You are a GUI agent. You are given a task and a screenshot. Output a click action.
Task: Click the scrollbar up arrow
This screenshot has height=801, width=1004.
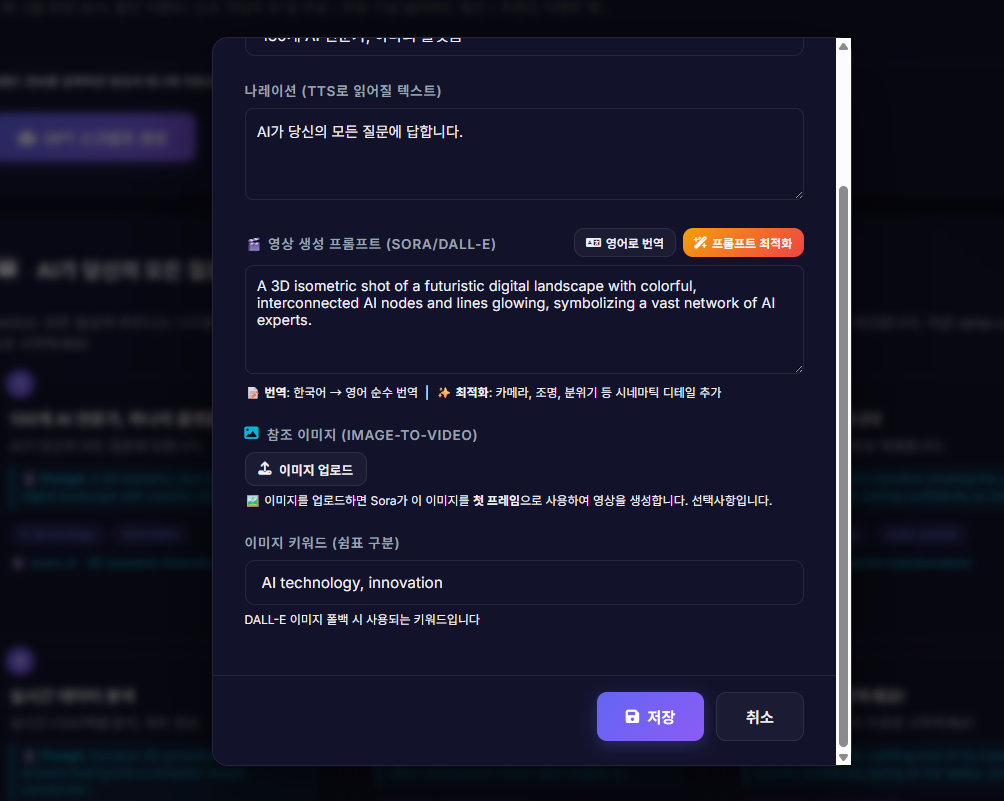click(843, 46)
